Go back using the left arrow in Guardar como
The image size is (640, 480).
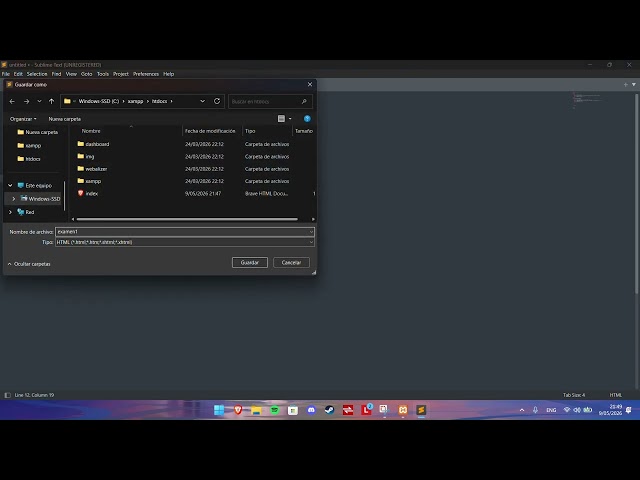12,101
